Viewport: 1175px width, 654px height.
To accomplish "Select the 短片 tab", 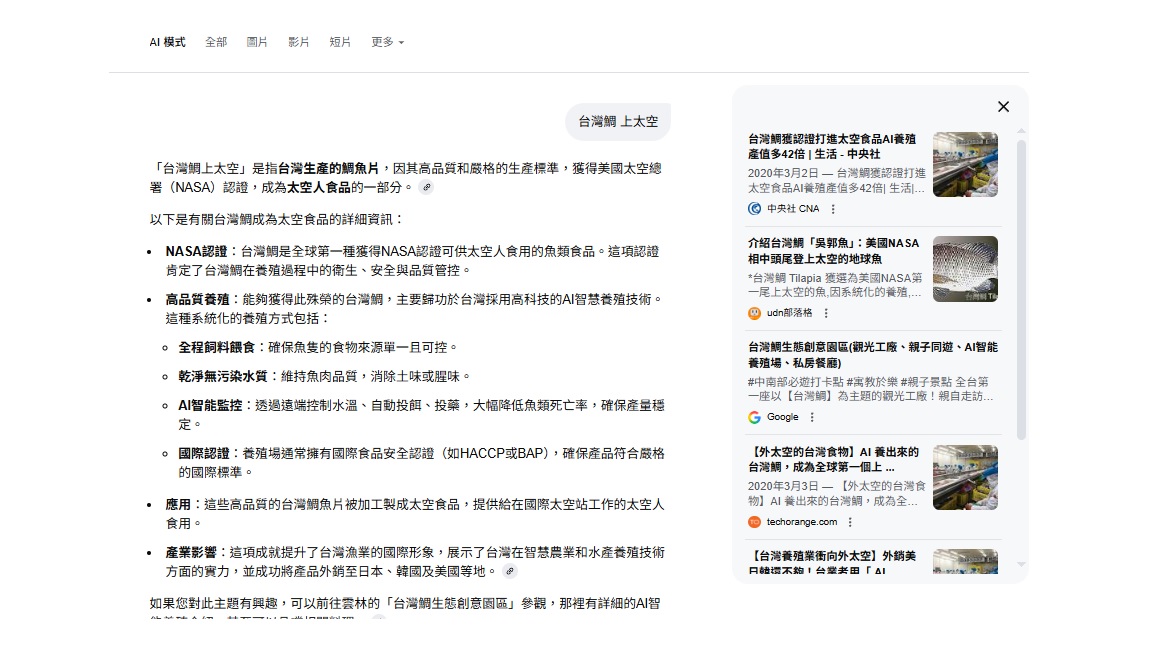I will pos(340,42).
